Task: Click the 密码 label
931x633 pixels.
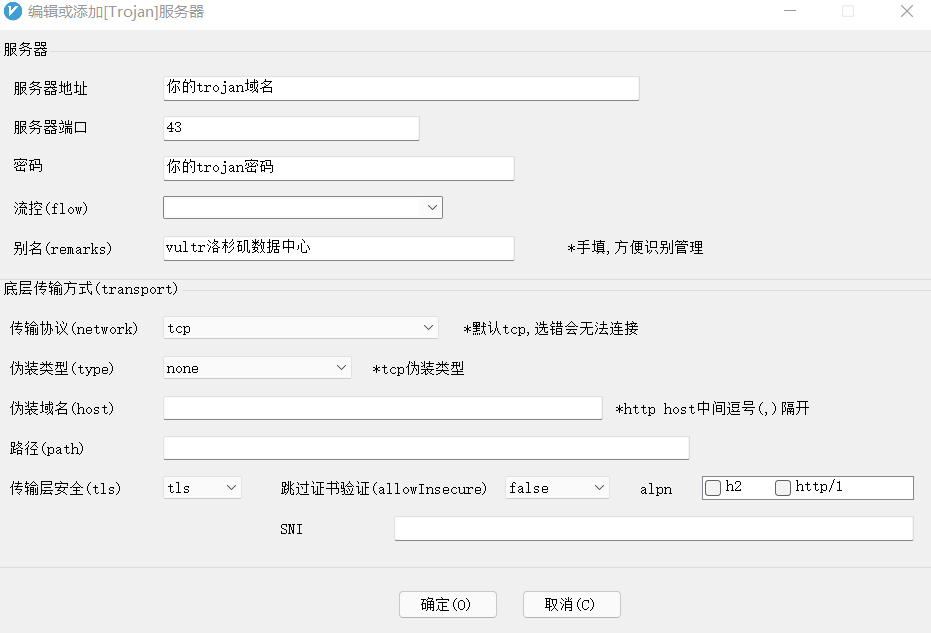Action: coord(28,166)
